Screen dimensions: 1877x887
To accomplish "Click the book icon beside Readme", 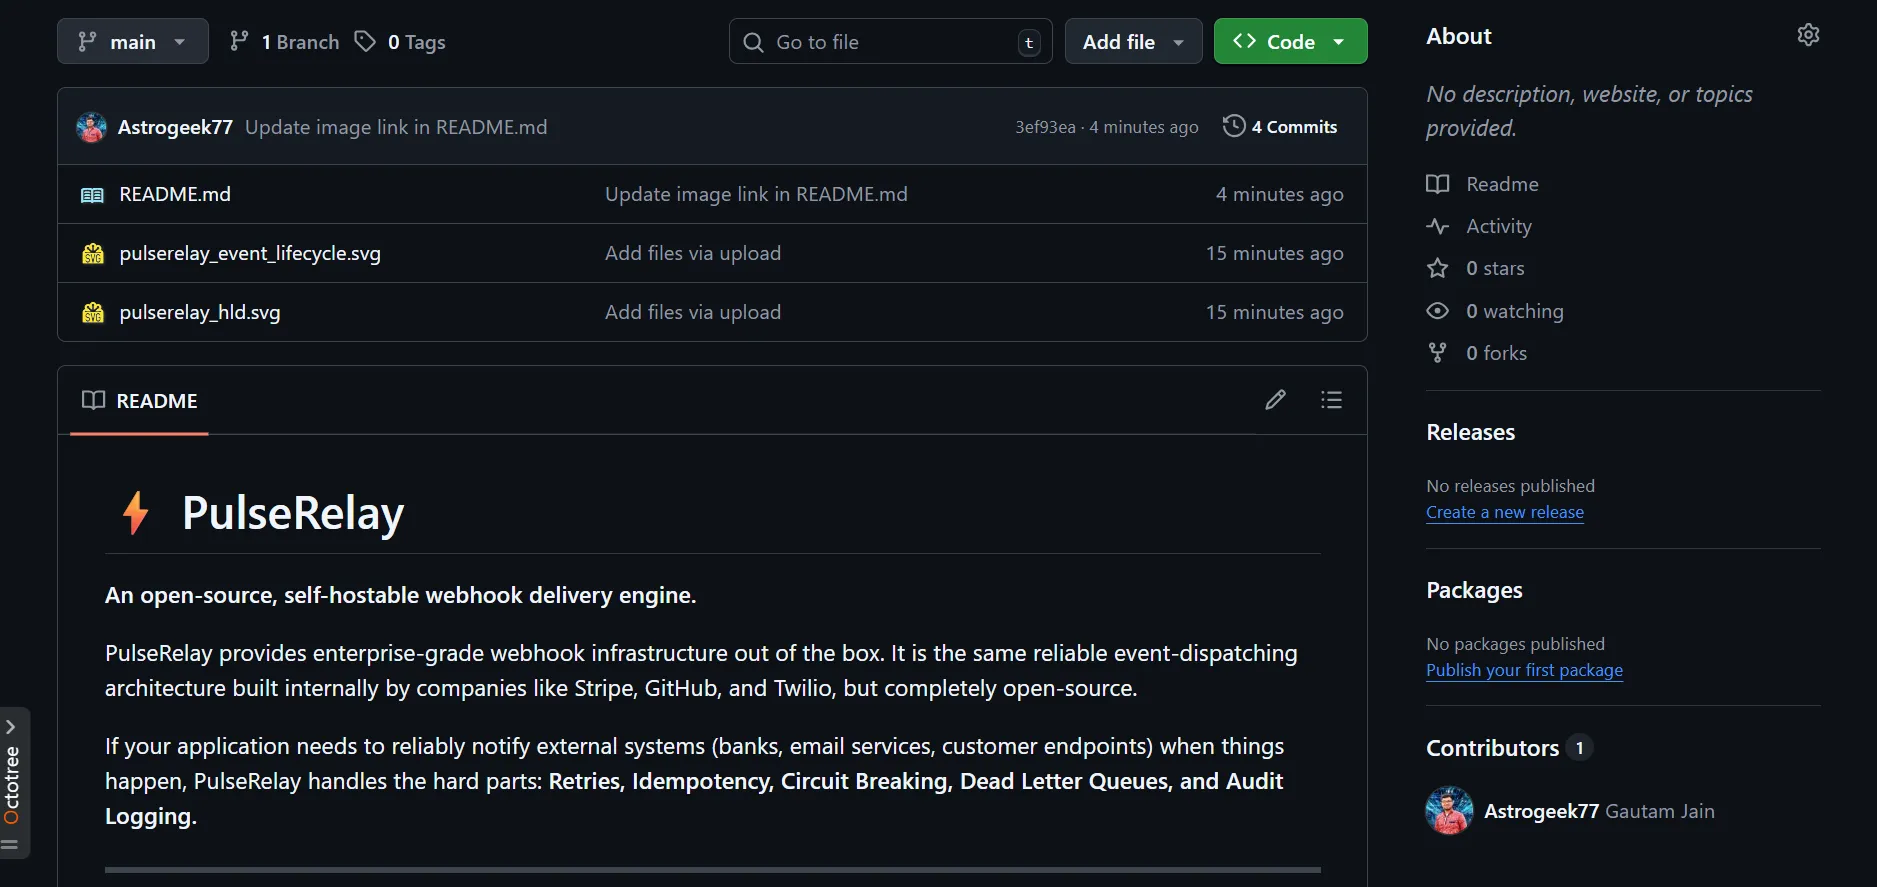I will (x=1437, y=184).
